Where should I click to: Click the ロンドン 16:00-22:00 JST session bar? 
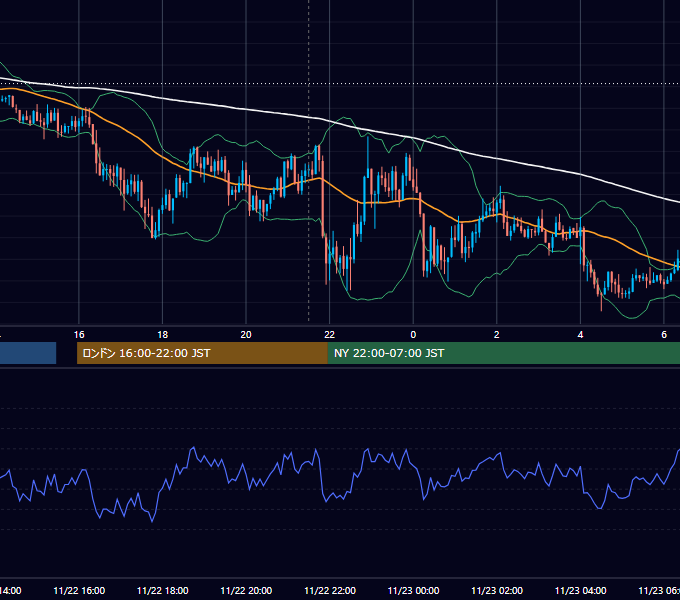tap(202, 353)
